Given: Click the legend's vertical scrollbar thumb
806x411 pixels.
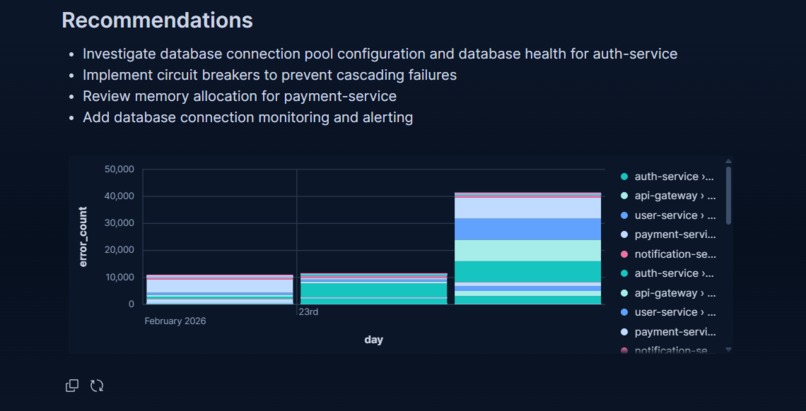Looking at the screenshot, I should tap(728, 195).
